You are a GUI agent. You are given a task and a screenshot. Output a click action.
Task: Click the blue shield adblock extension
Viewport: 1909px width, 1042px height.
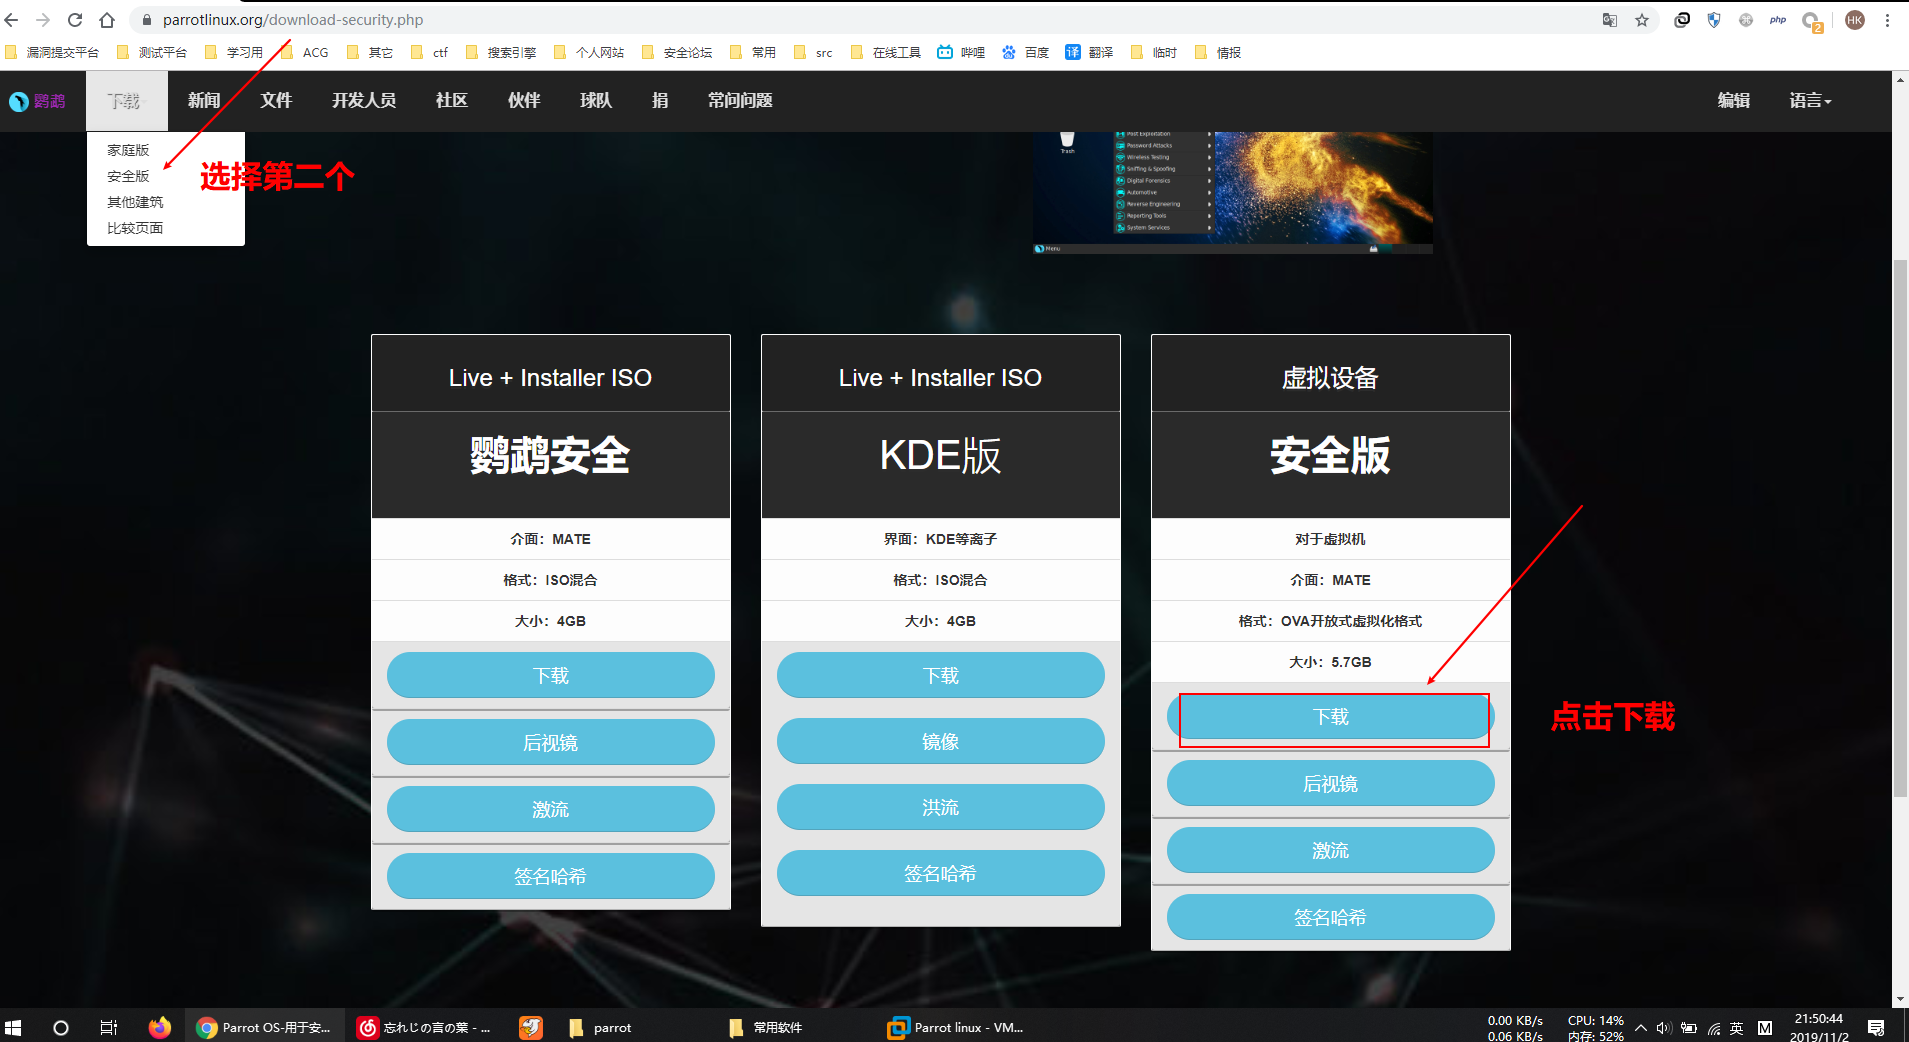point(1714,19)
